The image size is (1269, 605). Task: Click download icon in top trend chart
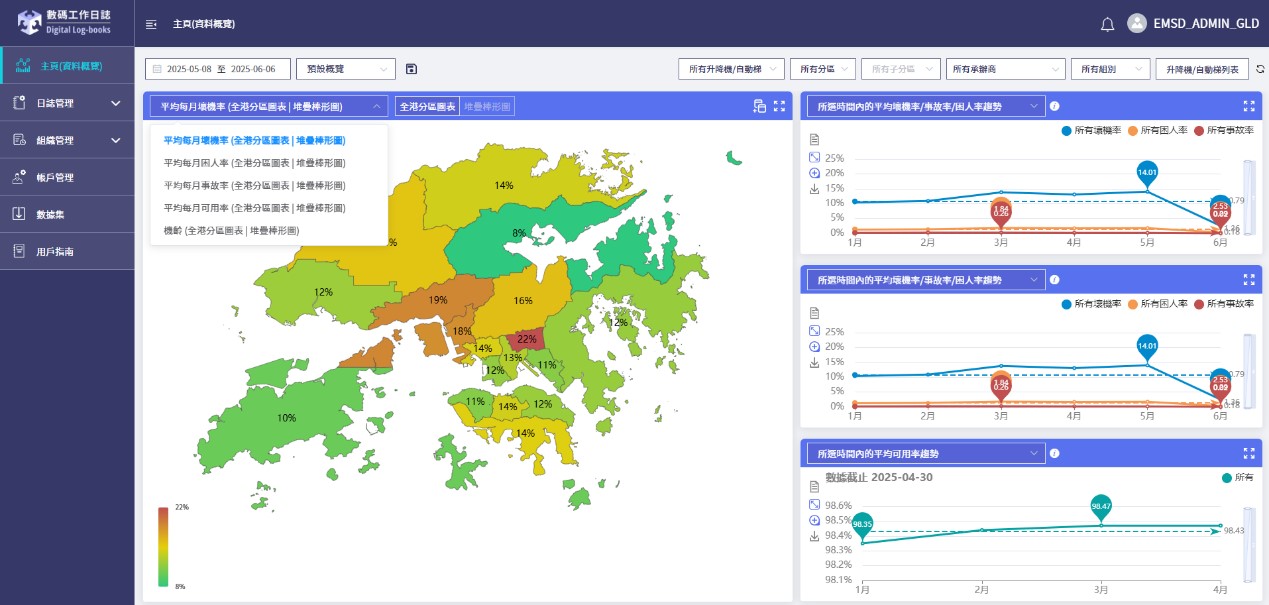pos(814,189)
